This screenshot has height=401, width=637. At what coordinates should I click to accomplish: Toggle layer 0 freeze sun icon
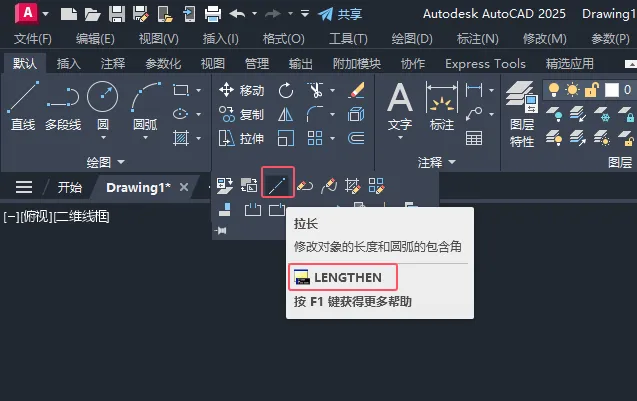tap(572, 90)
